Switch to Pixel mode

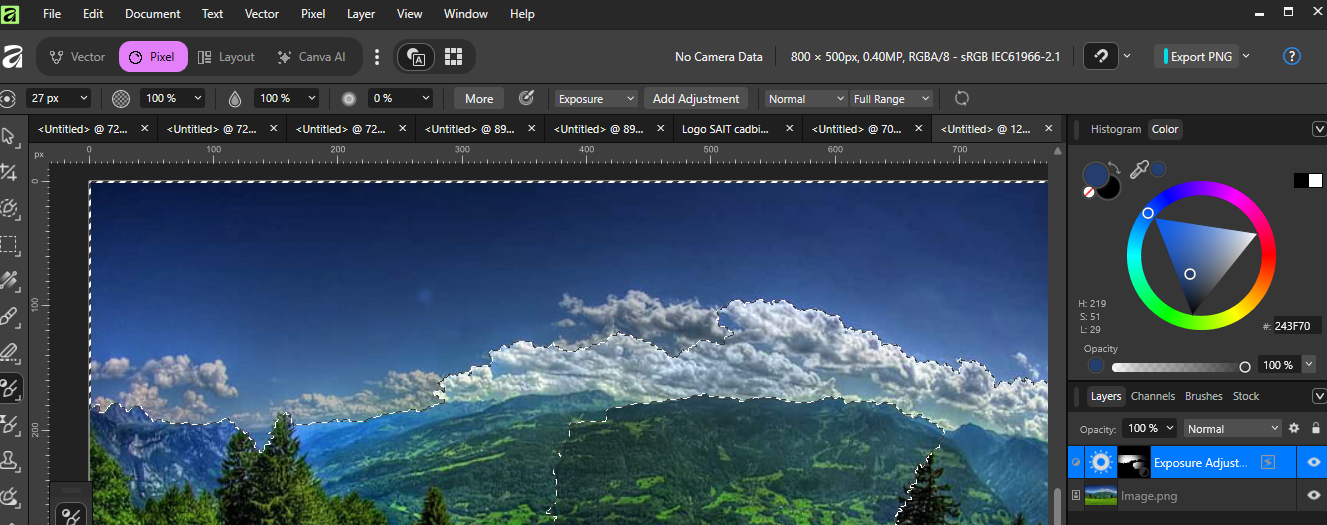pos(153,57)
